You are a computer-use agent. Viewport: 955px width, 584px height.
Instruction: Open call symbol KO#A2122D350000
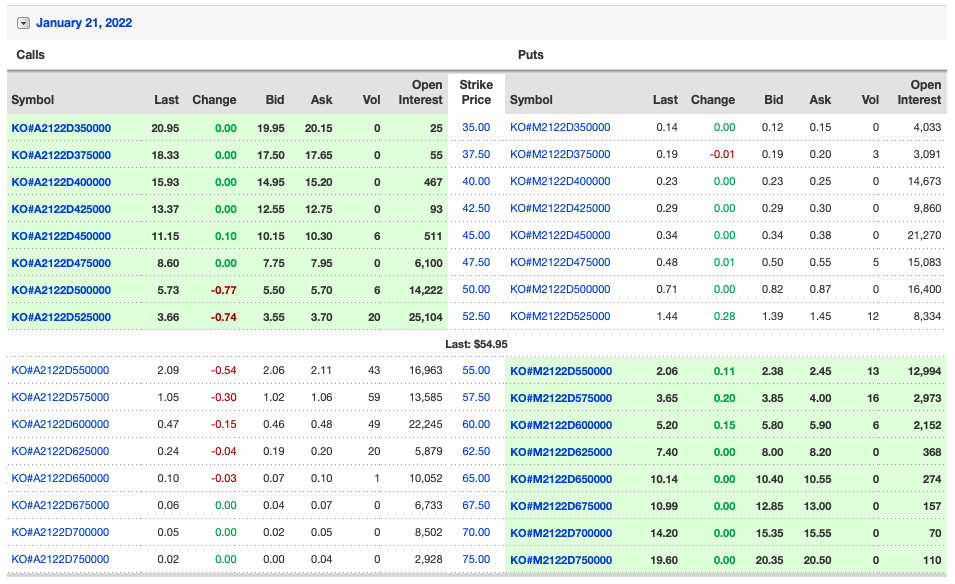pyautogui.click(x=61, y=128)
